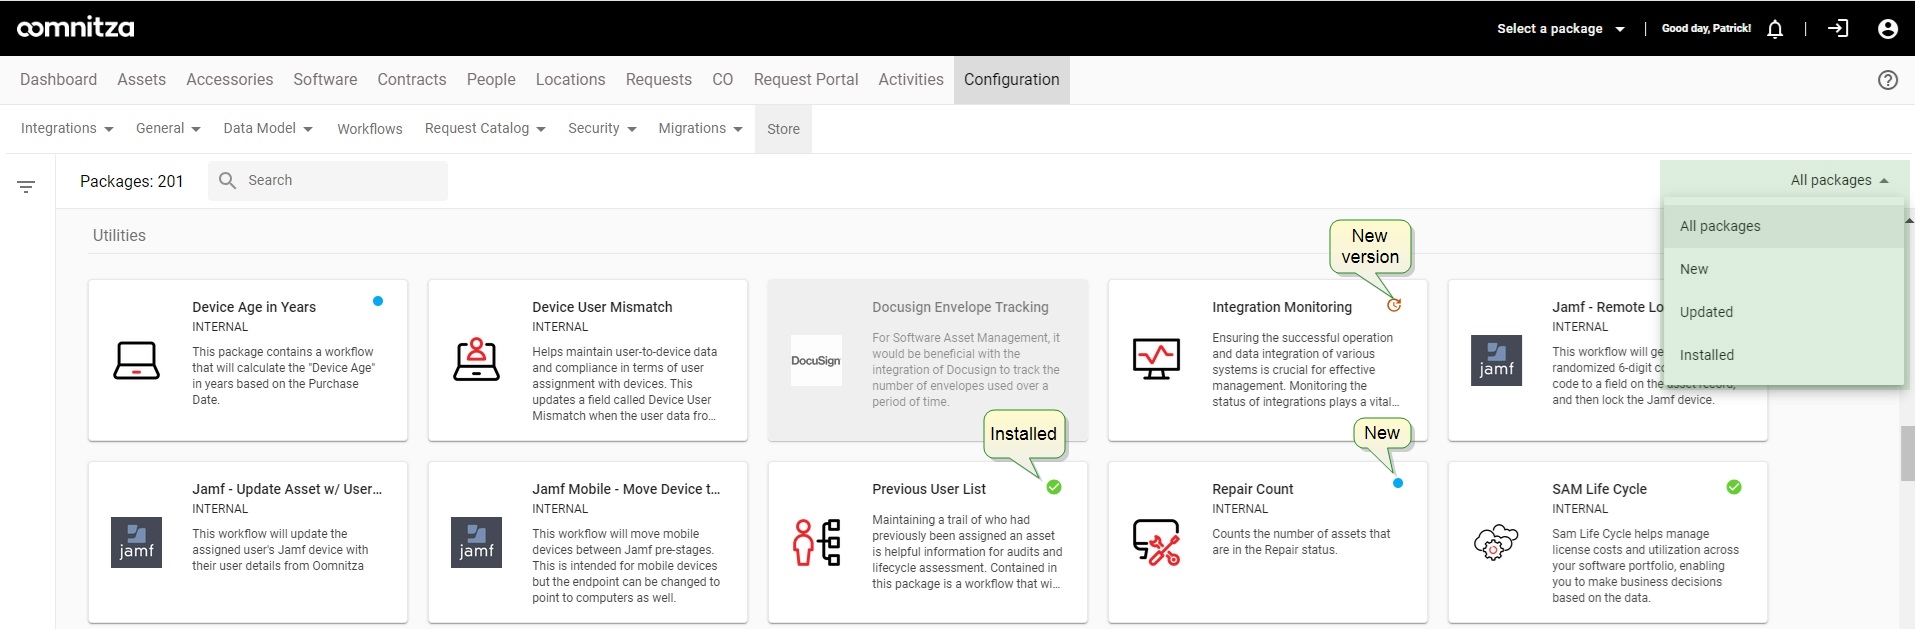Open the Software tab

tap(325, 80)
